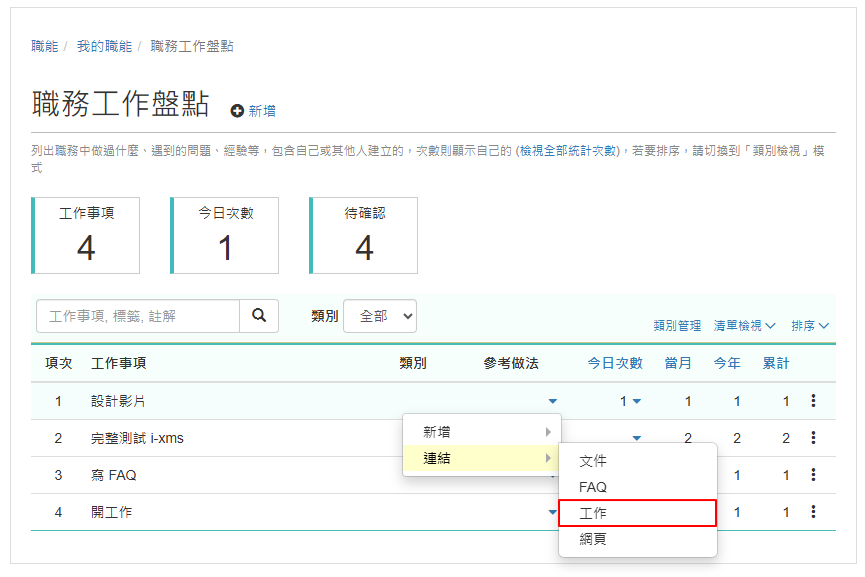865x577 pixels.
Task: Open the three-dot menu for 設計影片 row
Action: click(813, 401)
